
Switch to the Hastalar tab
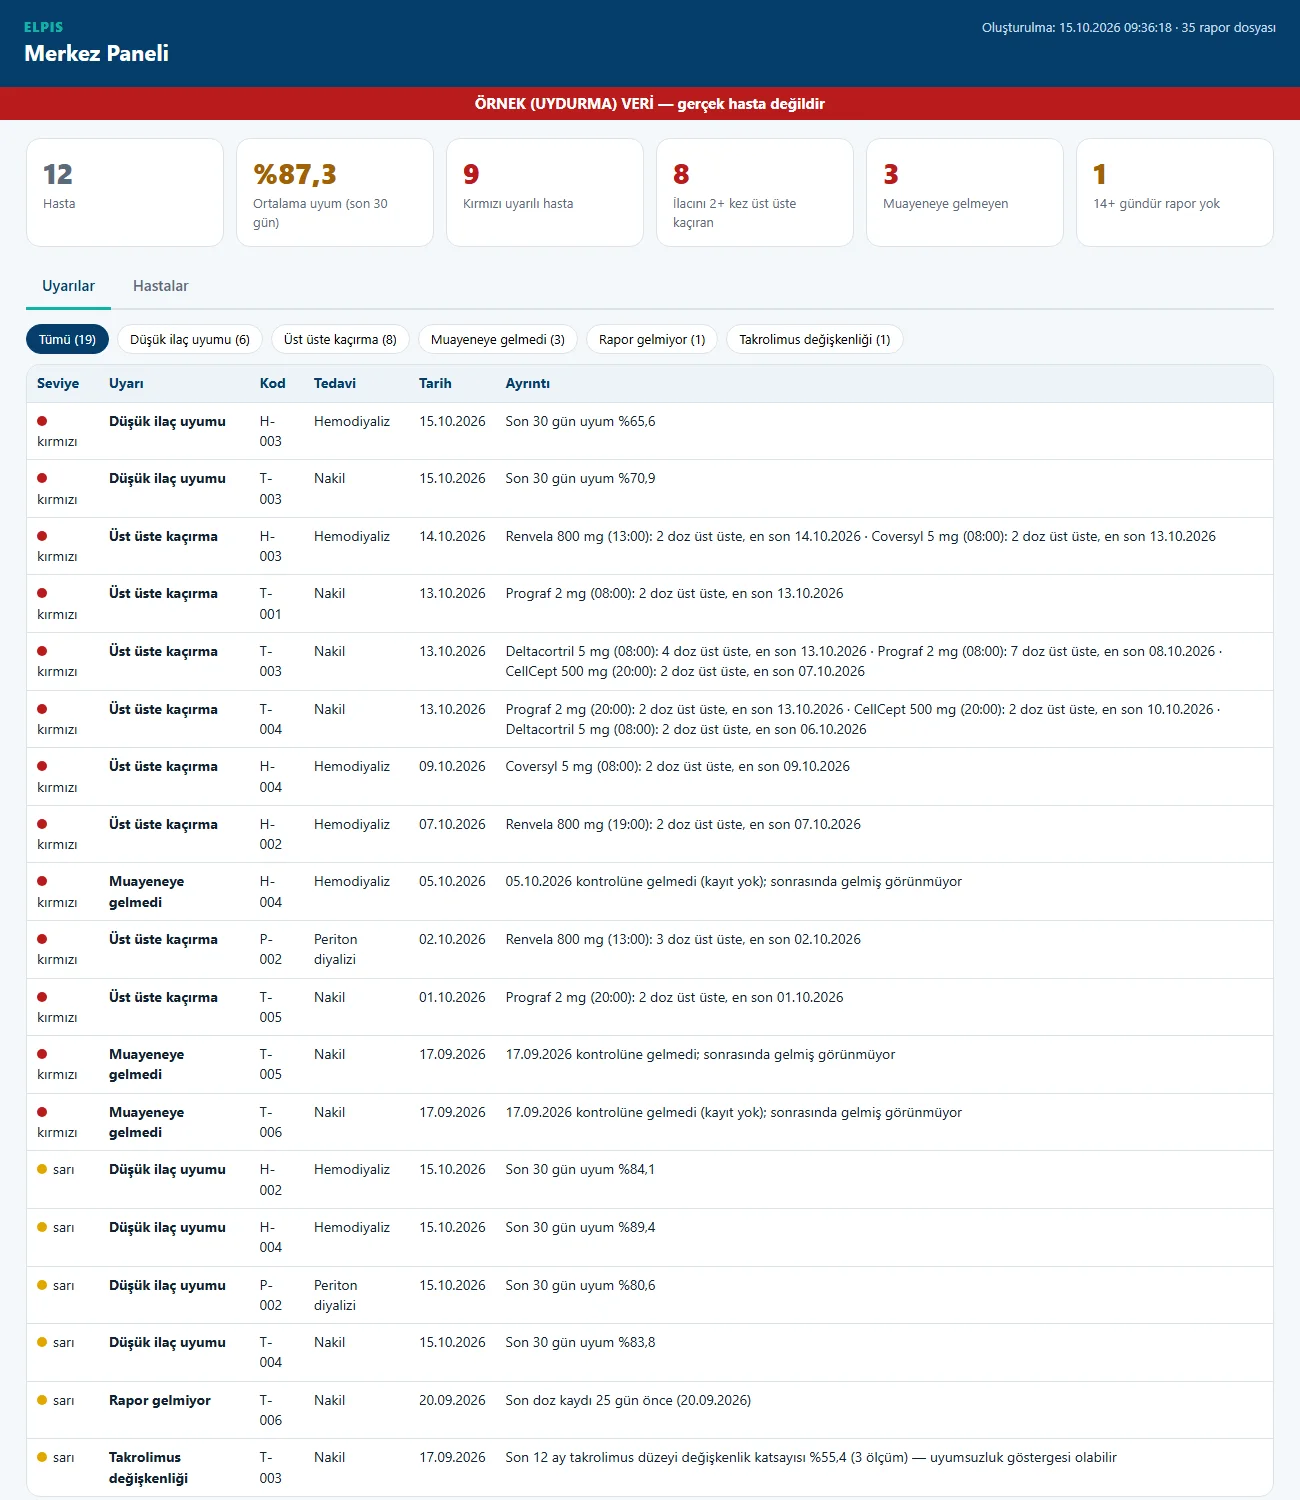click(x=160, y=286)
